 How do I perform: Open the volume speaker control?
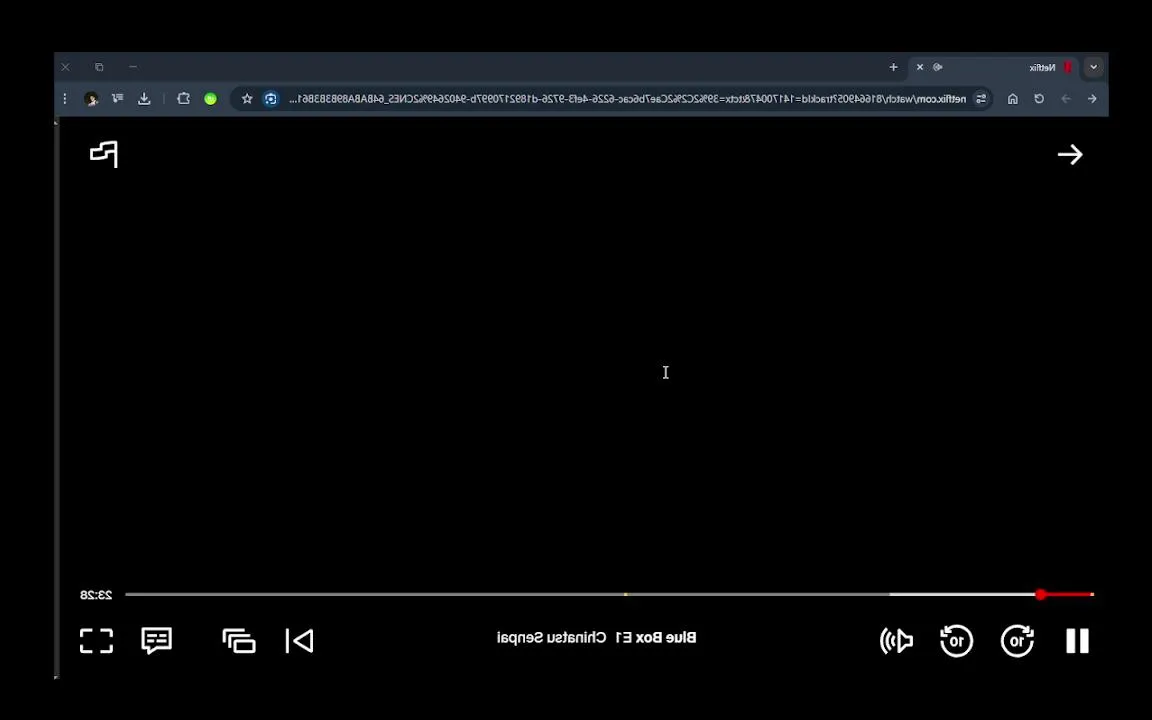point(896,641)
